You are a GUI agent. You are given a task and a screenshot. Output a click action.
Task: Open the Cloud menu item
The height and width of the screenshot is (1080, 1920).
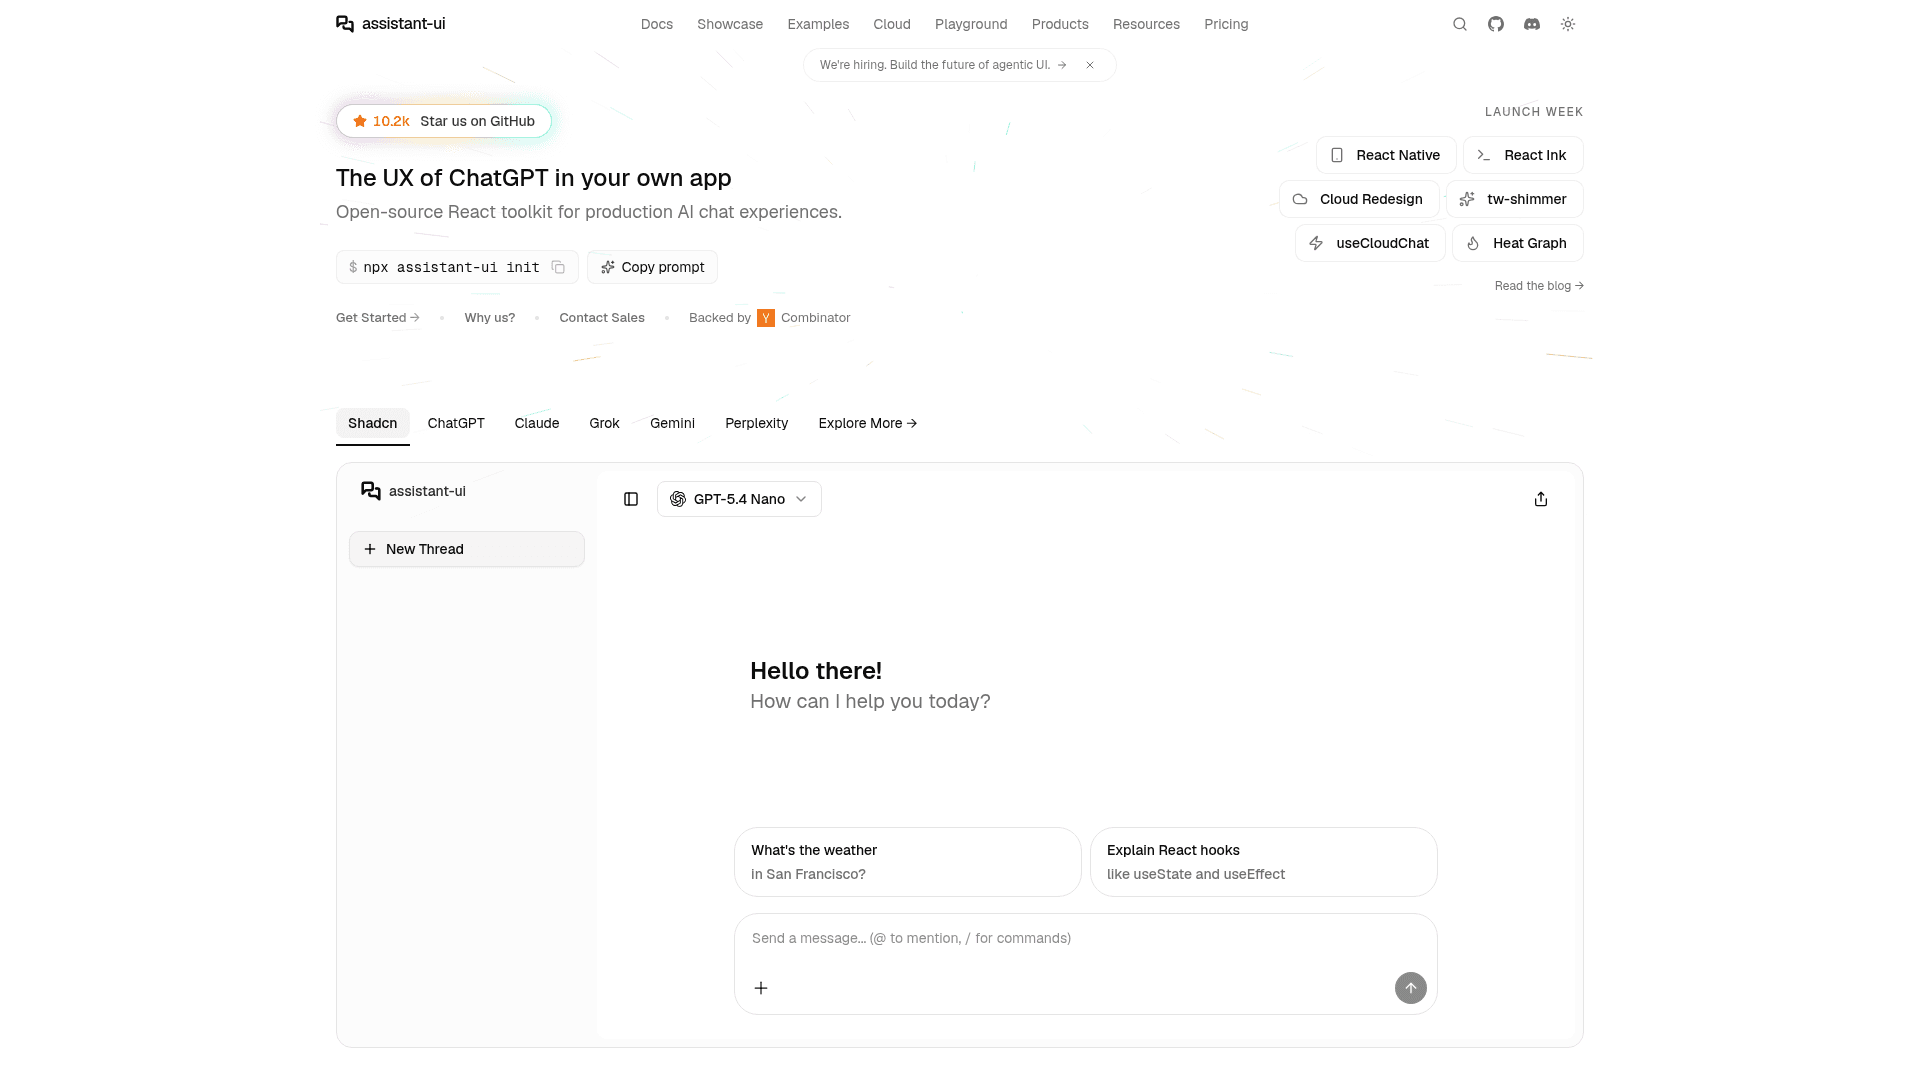pyautogui.click(x=892, y=24)
